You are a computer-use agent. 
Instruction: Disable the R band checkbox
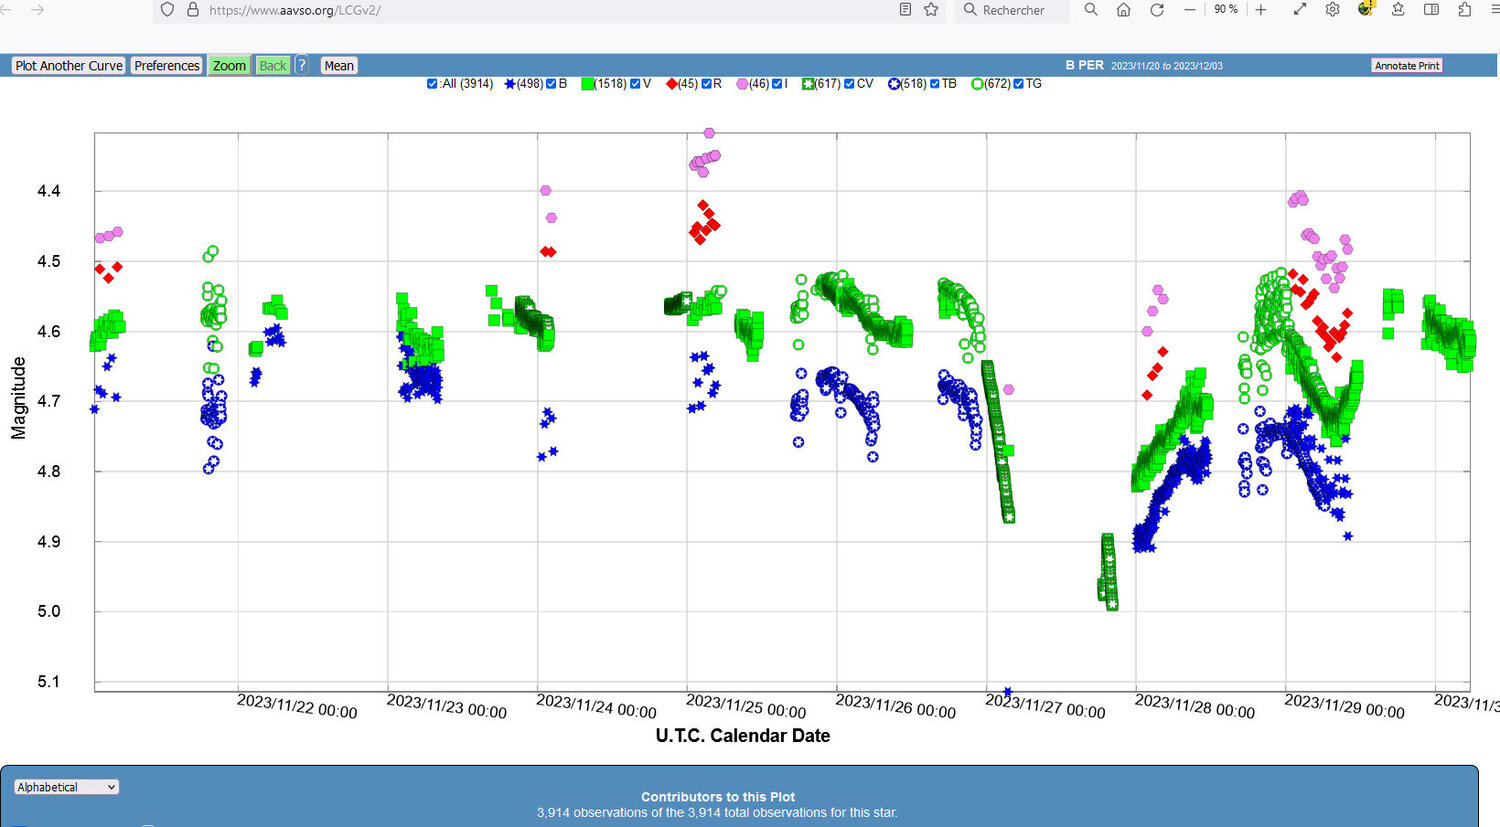pos(706,84)
